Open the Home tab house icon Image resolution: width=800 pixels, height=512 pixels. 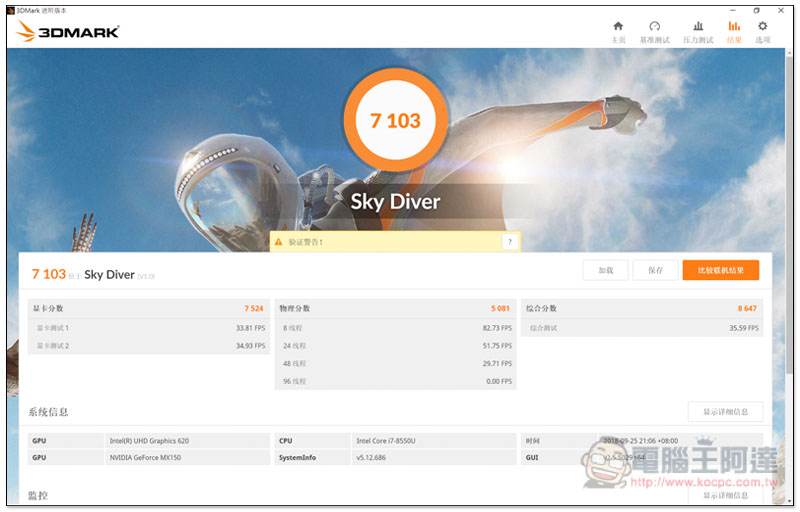(618, 27)
